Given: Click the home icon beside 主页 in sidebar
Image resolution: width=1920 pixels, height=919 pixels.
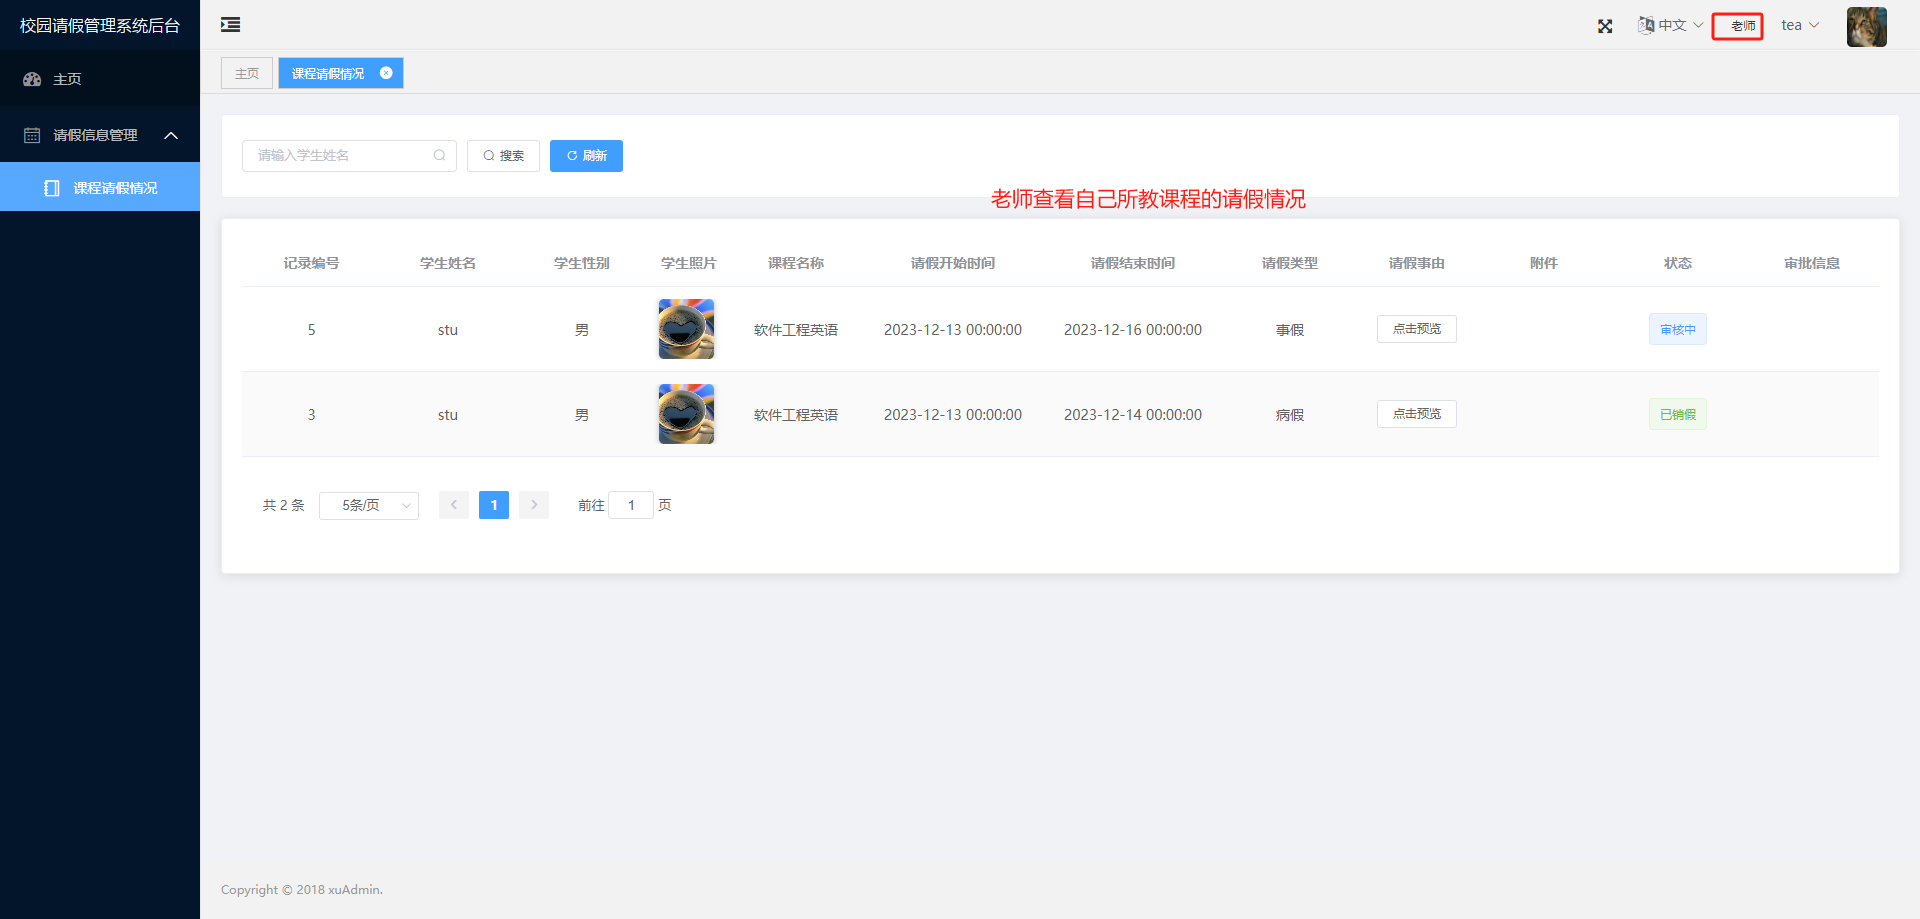Looking at the screenshot, I should point(33,79).
